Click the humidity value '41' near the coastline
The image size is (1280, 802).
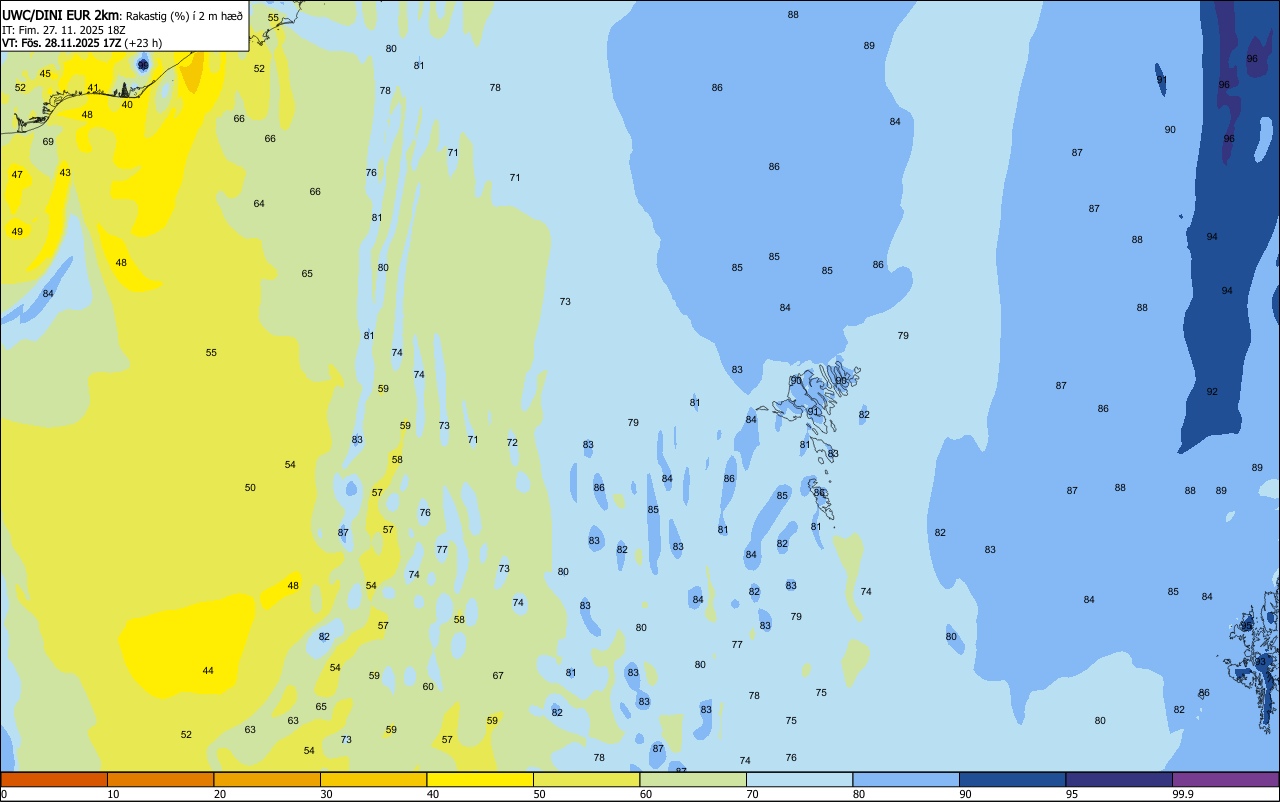coord(93,88)
